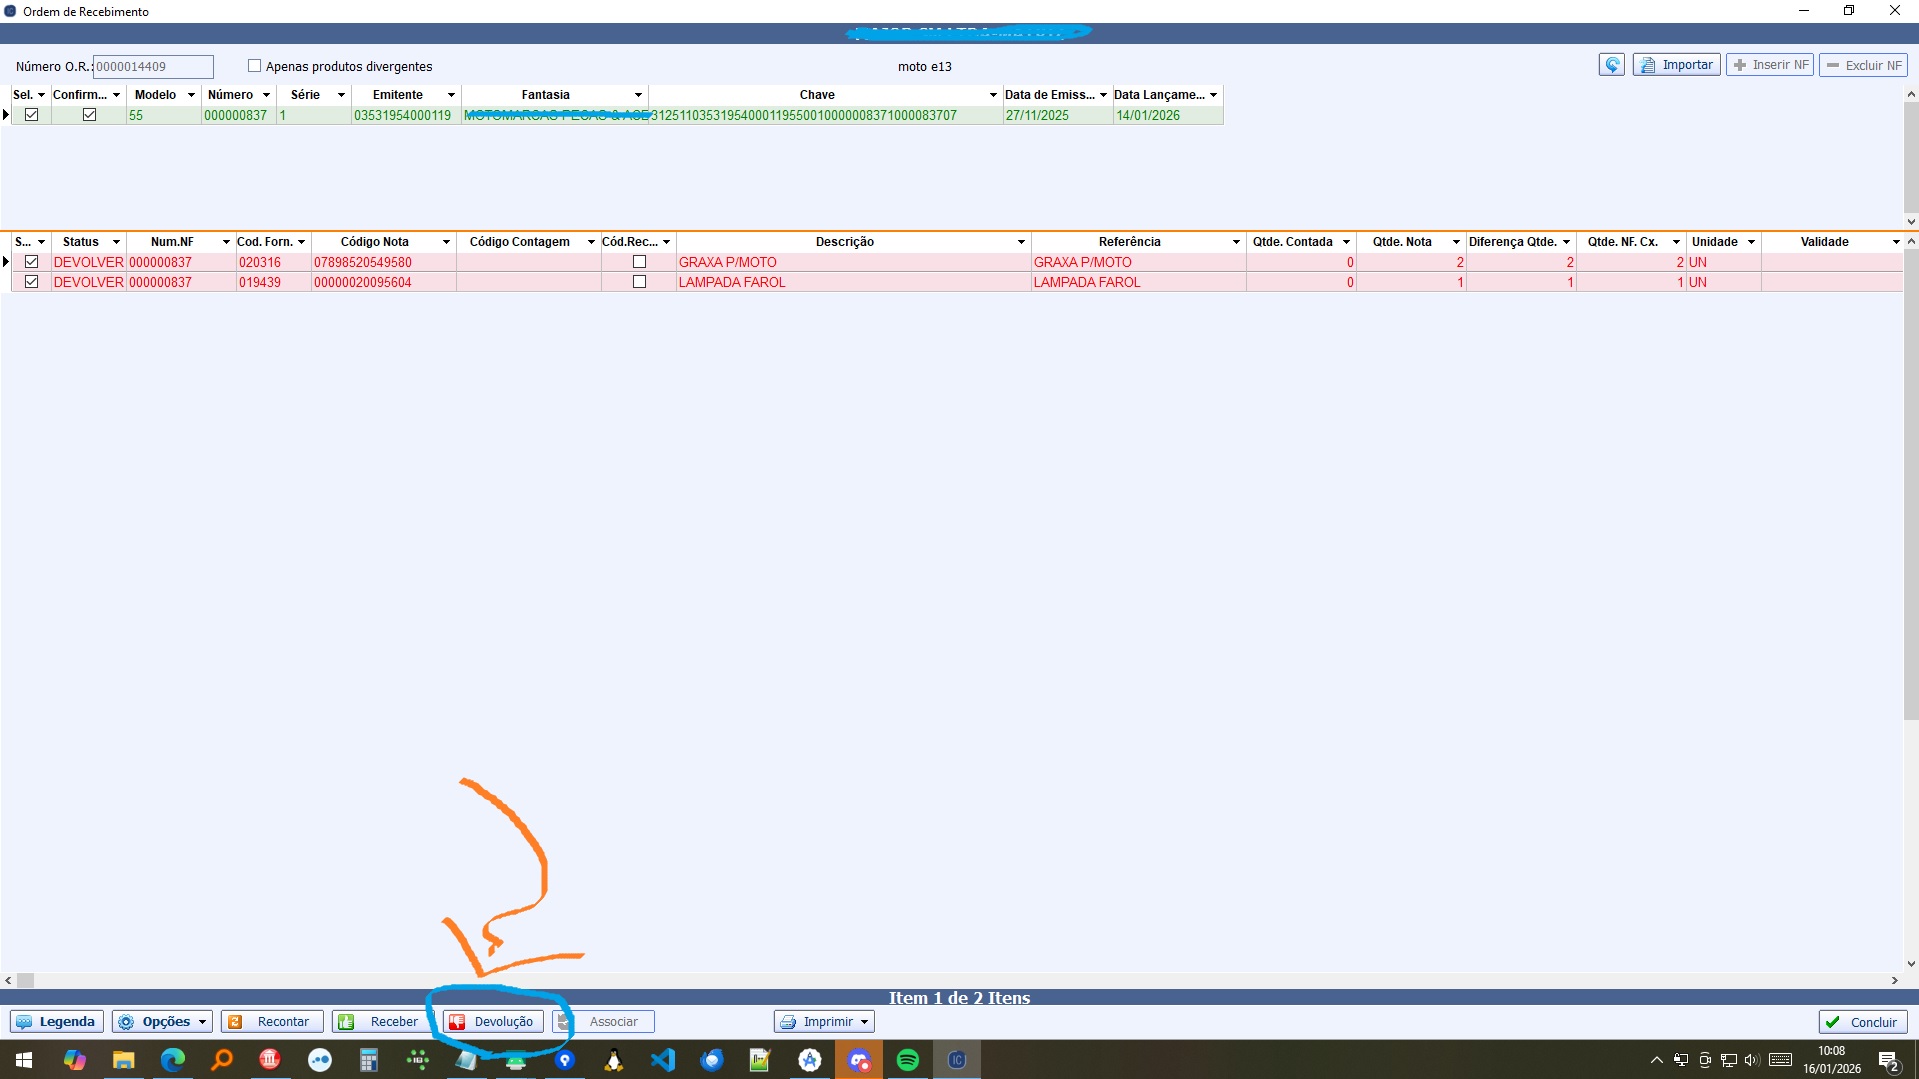Click the Recontar button
This screenshot has height=1079, width=1919.
pyautogui.click(x=271, y=1021)
